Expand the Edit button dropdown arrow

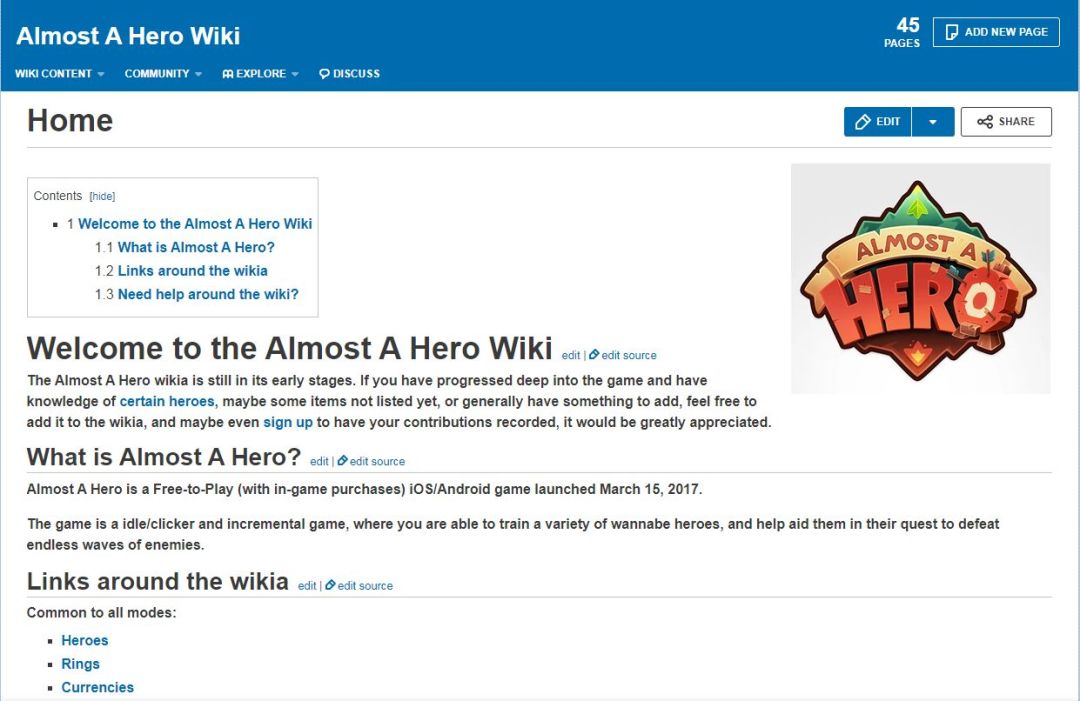[x=933, y=122]
